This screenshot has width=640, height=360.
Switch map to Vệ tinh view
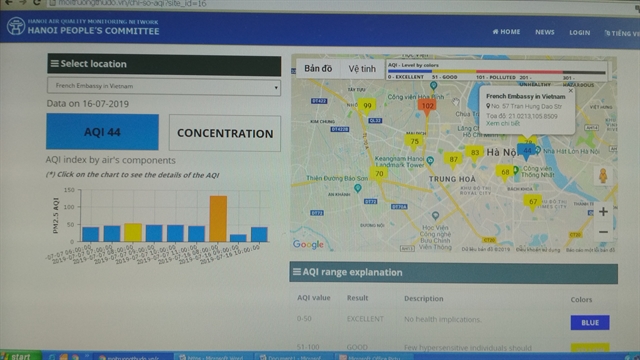[x=362, y=69]
